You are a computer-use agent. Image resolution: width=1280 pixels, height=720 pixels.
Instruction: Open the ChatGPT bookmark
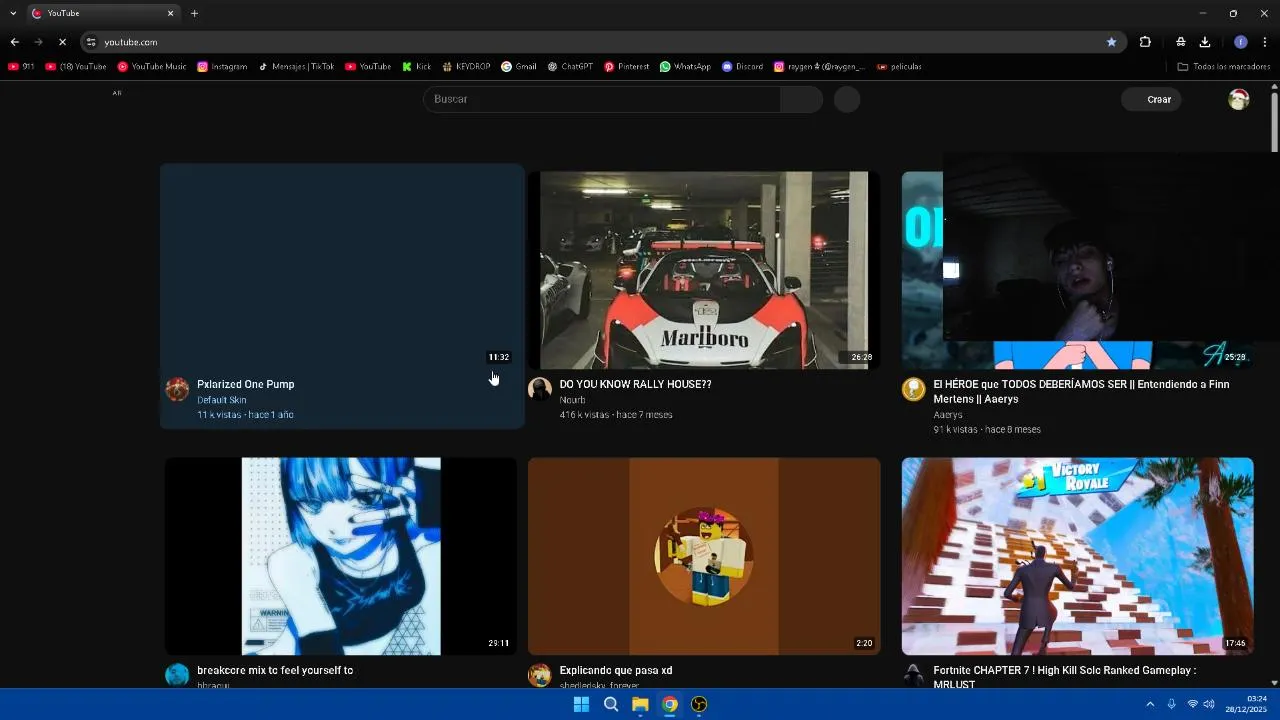570,67
